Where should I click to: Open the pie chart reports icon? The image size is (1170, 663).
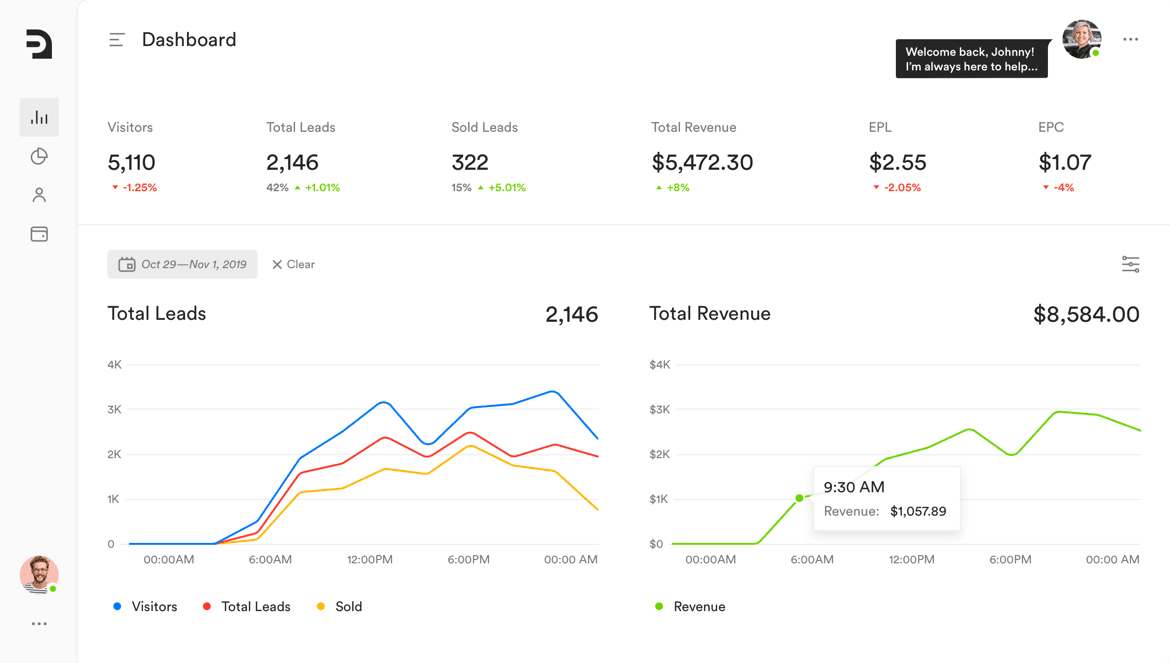[x=39, y=156]
